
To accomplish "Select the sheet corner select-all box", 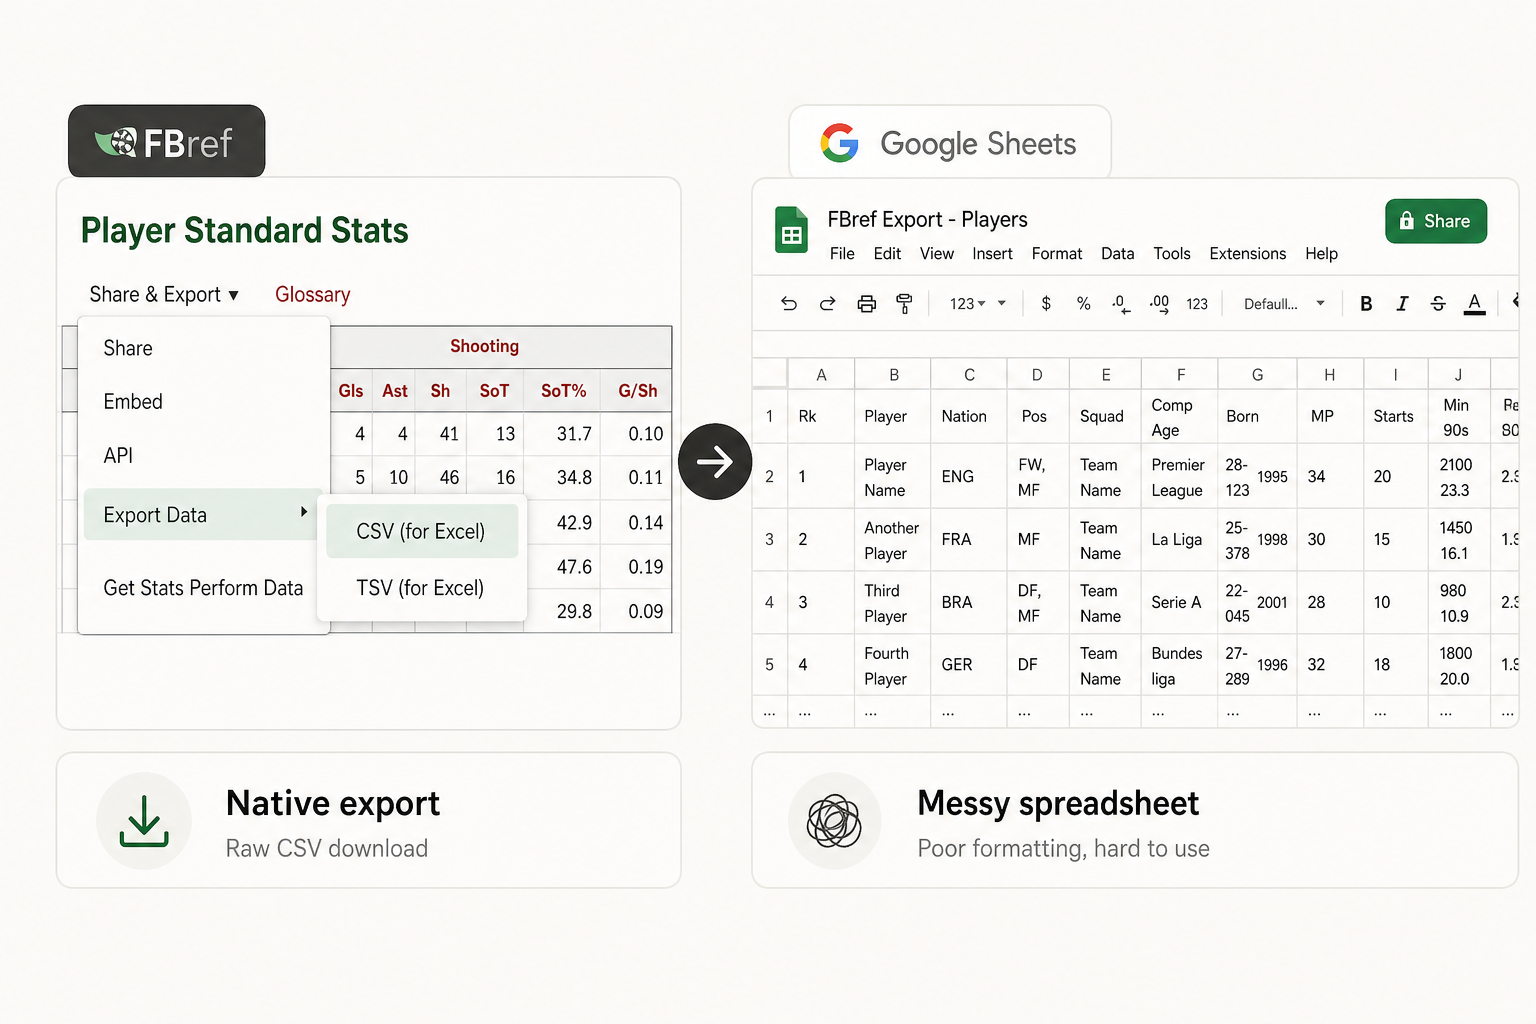I will tap(769, 374).
